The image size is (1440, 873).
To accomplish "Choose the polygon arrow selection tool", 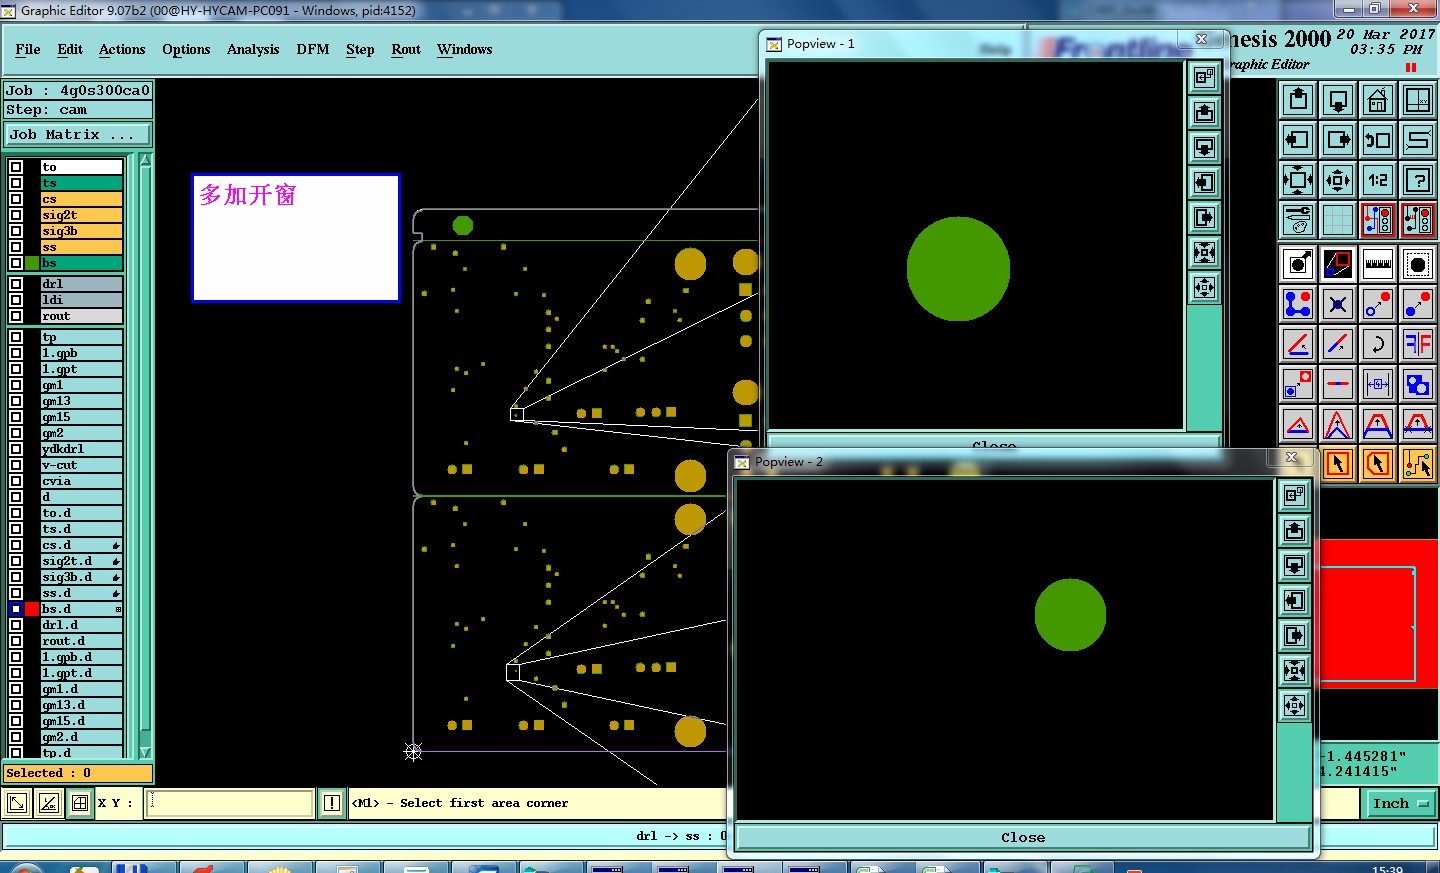I will pos(1378,464).
